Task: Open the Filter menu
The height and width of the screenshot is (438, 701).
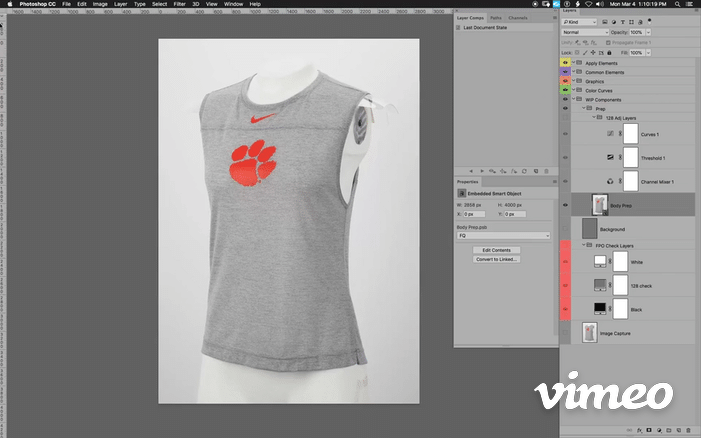Action: (179, 4)
